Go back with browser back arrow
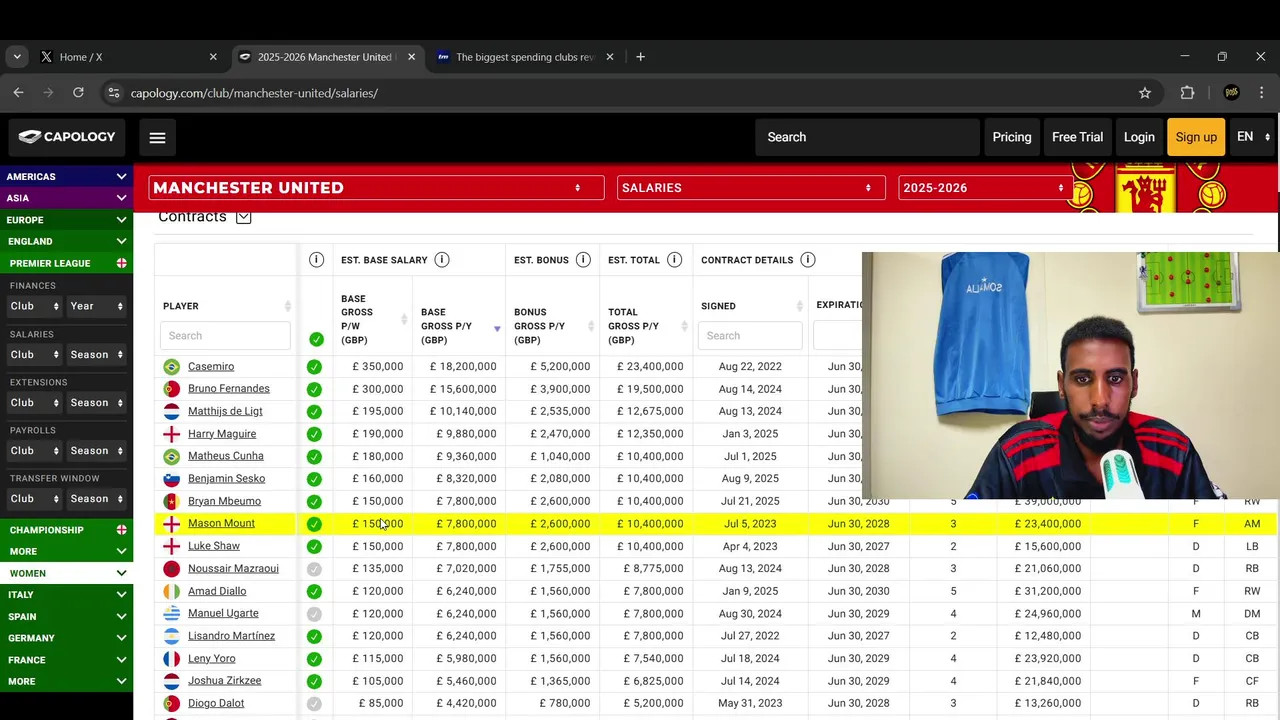Image resolution: width=1280 pixels, height=720 pixels. click(18, 93)
